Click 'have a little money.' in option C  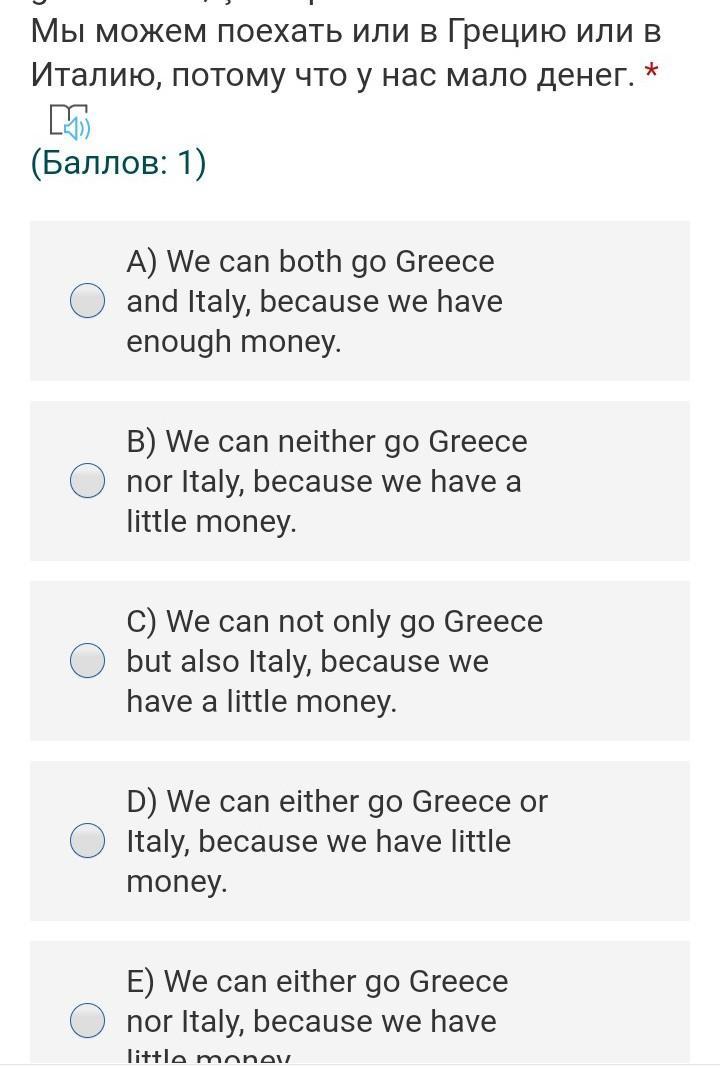[x=261, y=701]
